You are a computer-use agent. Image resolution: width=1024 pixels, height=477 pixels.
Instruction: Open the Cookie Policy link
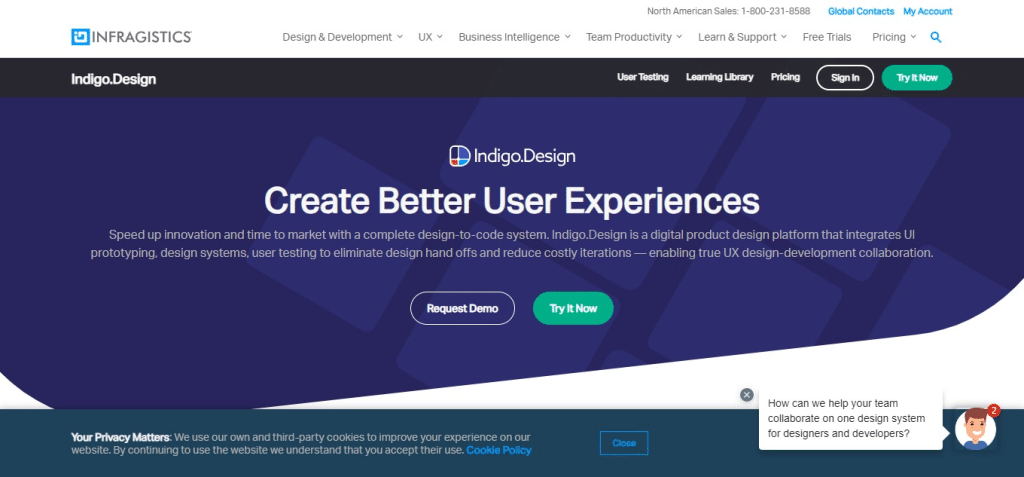[498, 450]
